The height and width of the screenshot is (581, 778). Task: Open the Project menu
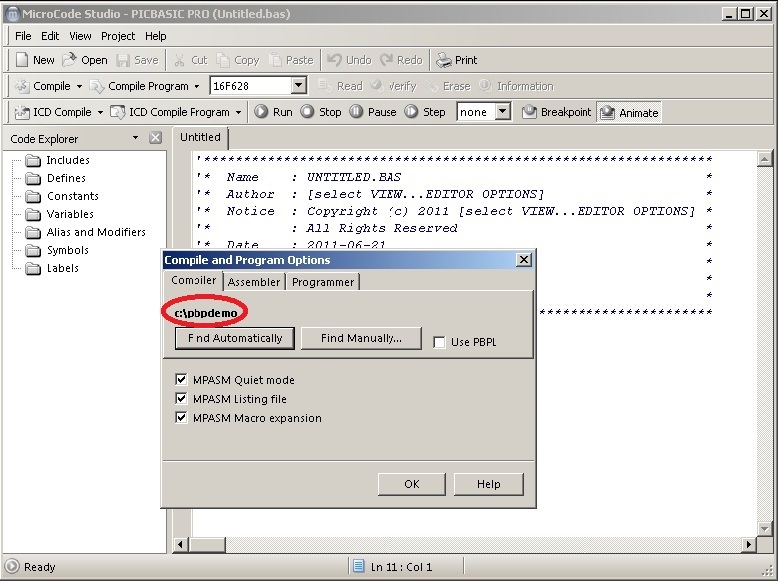(x=118, y=36)
